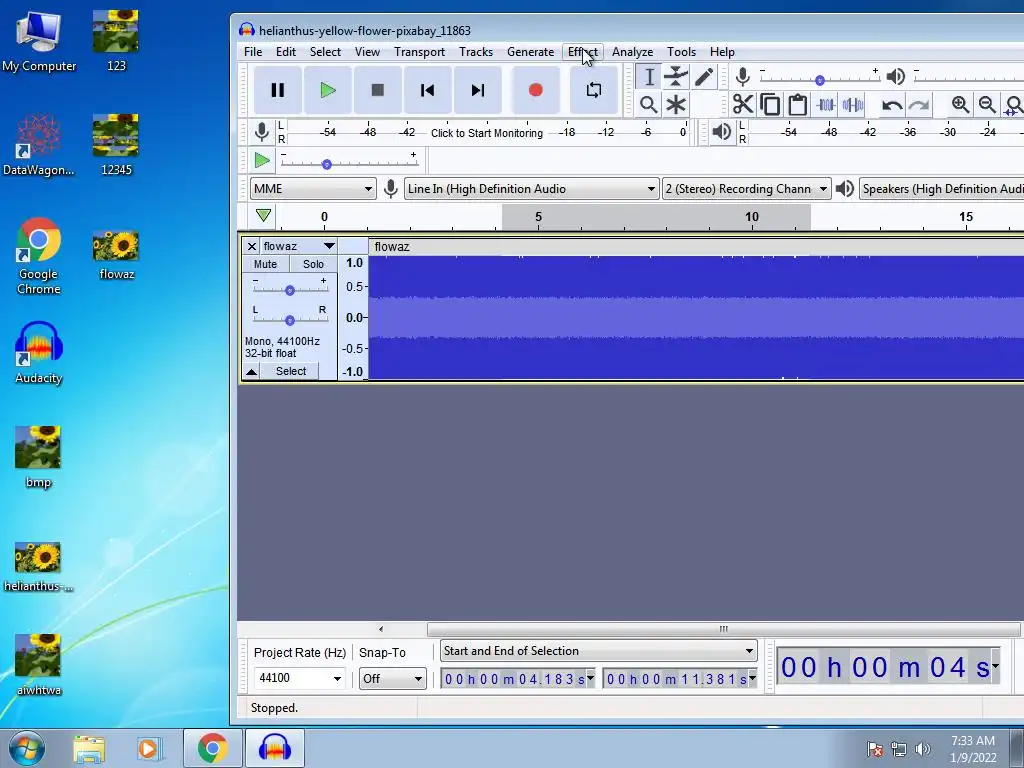Skip to start of the track
This screenshot has height=768, width=1024.
click(427, 90)
